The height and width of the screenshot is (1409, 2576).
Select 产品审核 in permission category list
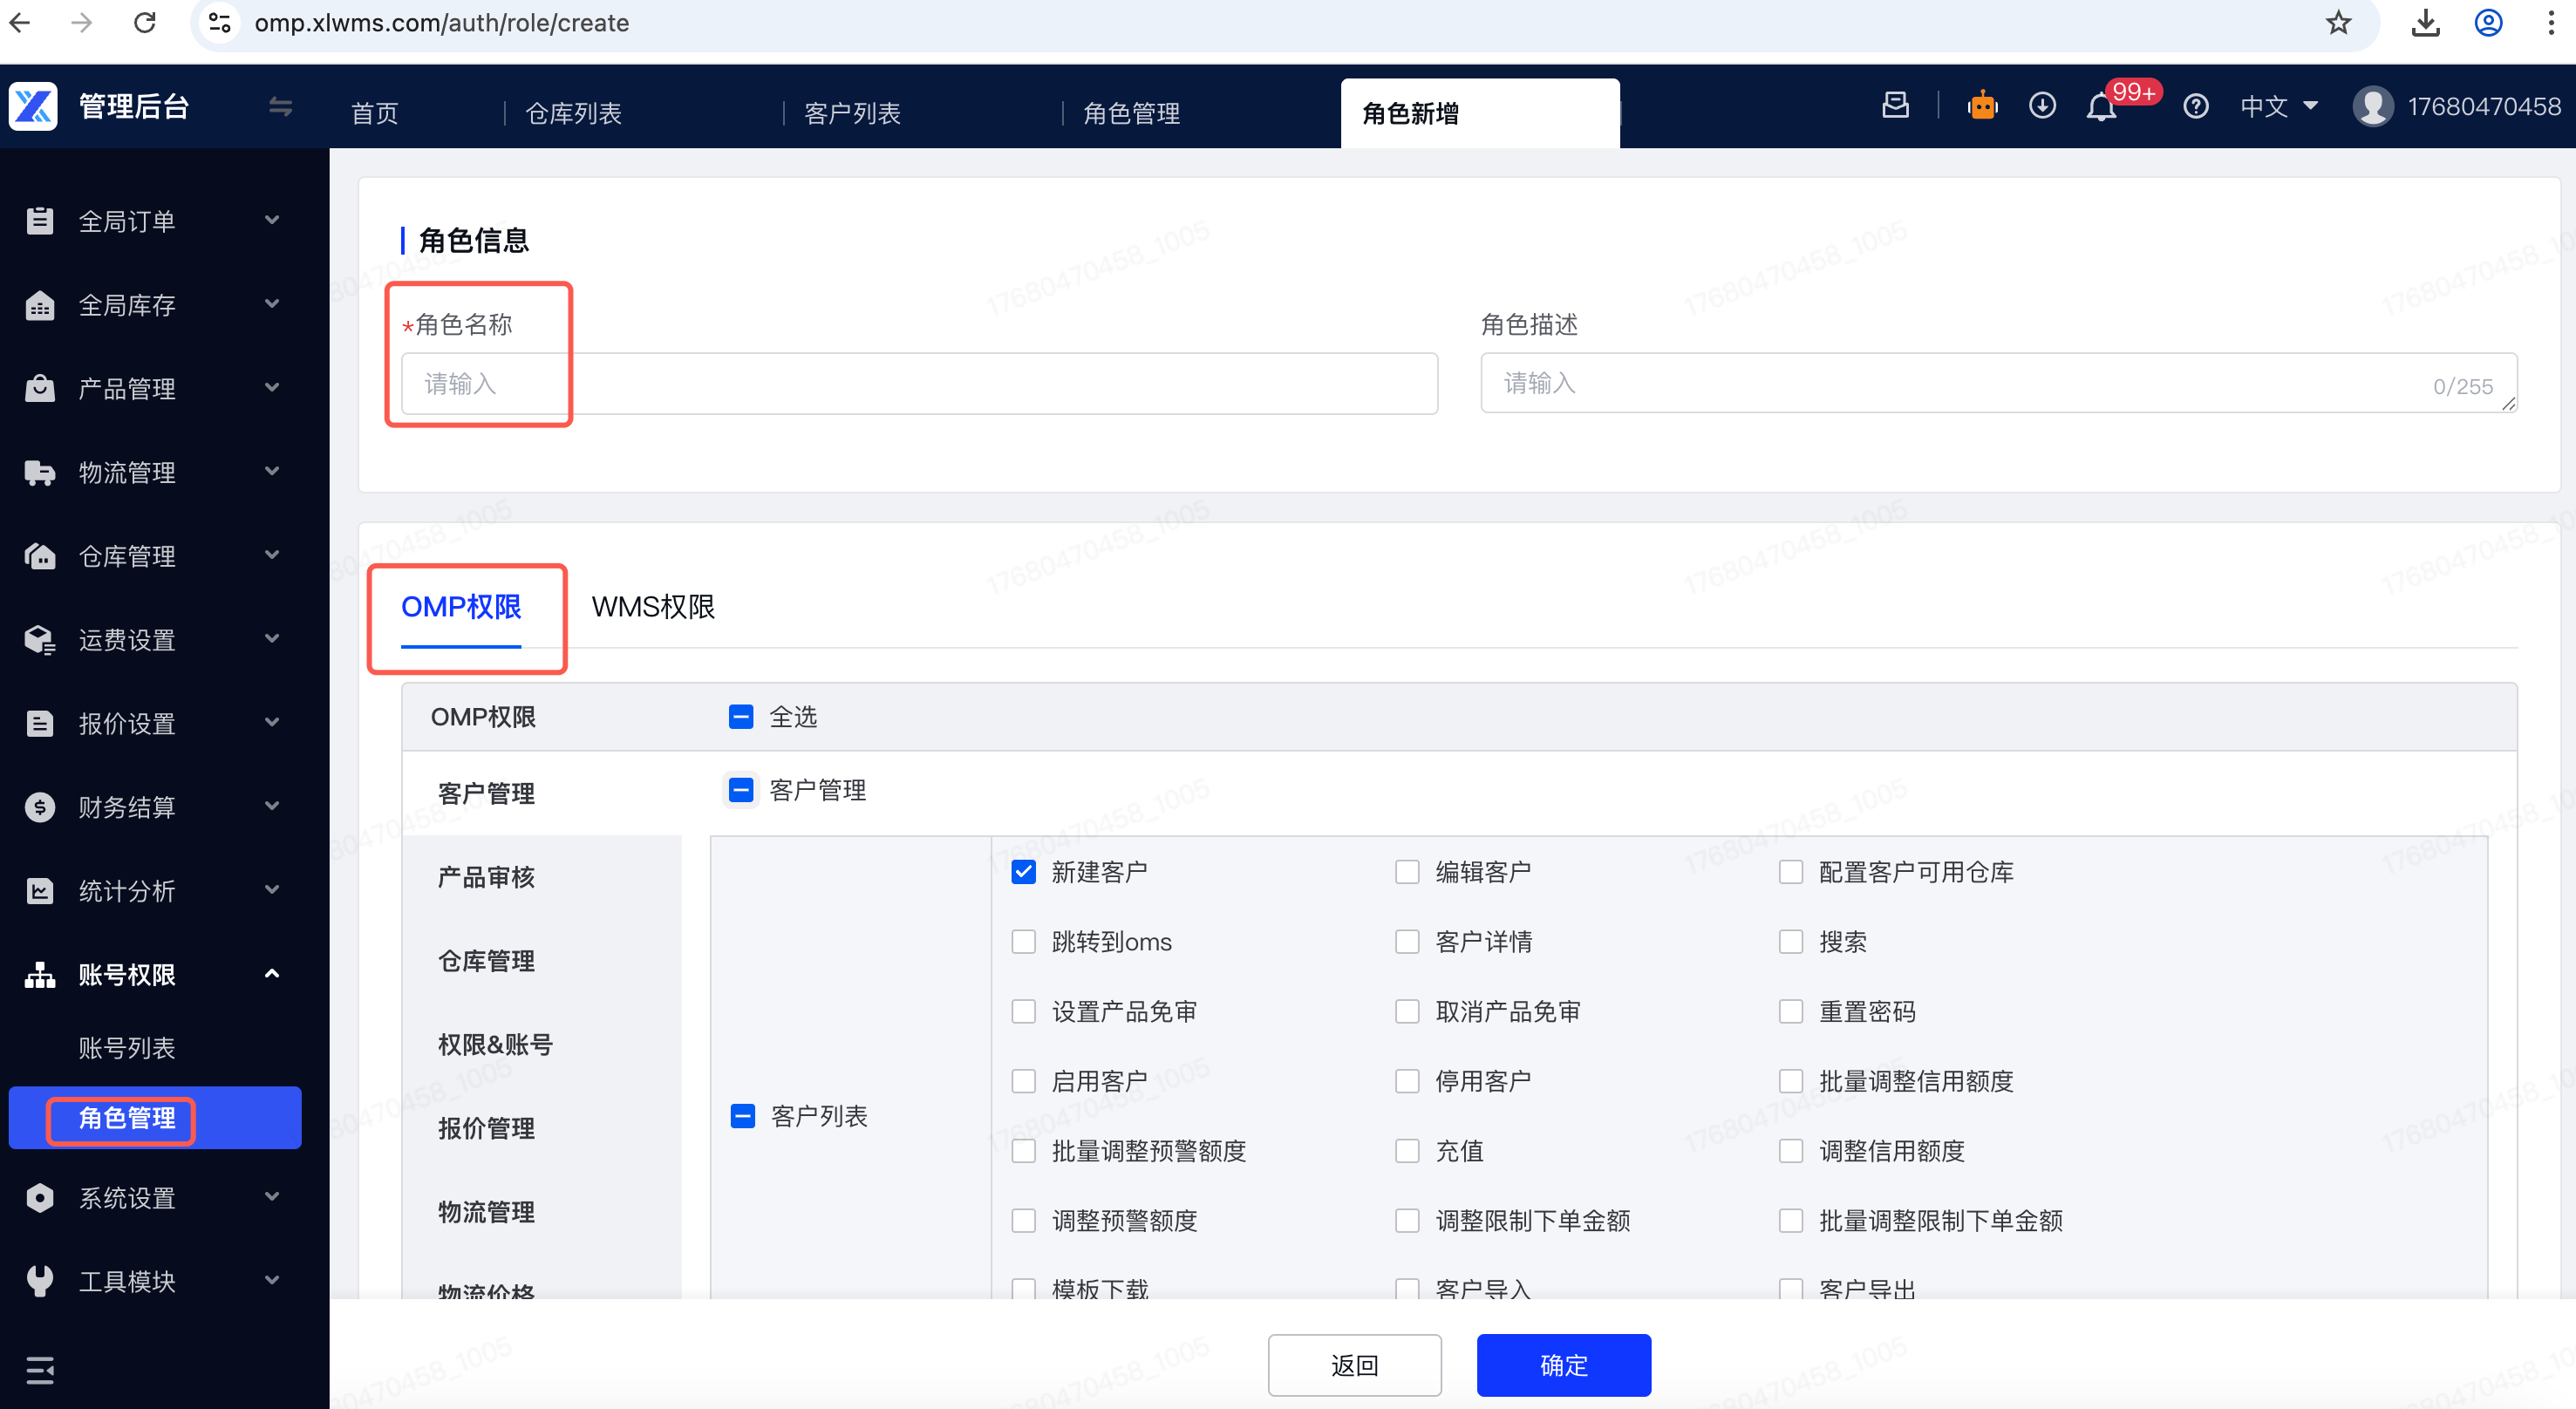(x=486, y=877)
